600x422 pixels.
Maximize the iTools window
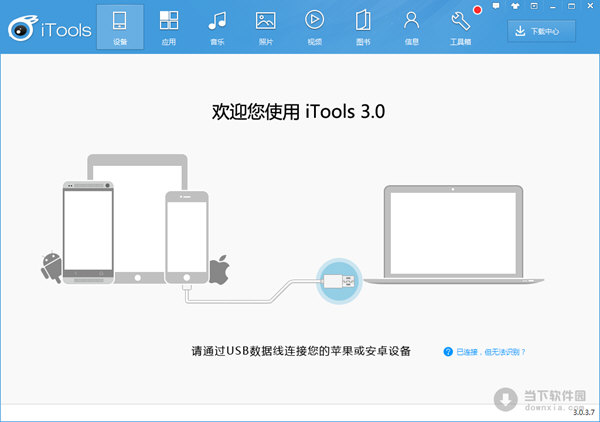point(571,6)
